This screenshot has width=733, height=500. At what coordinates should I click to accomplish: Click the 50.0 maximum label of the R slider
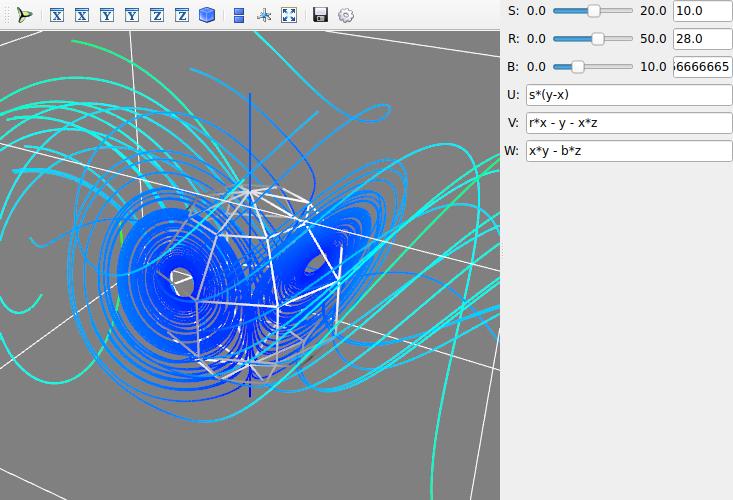(x=653, y=39)
